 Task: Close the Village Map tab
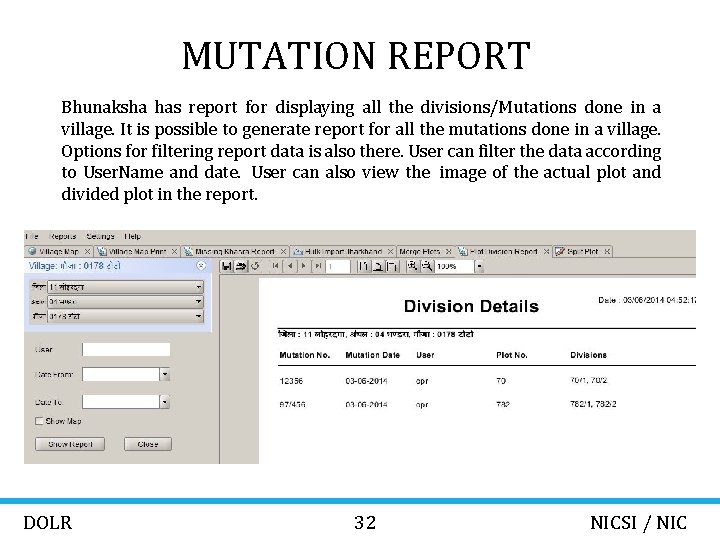tap(87, 252)
